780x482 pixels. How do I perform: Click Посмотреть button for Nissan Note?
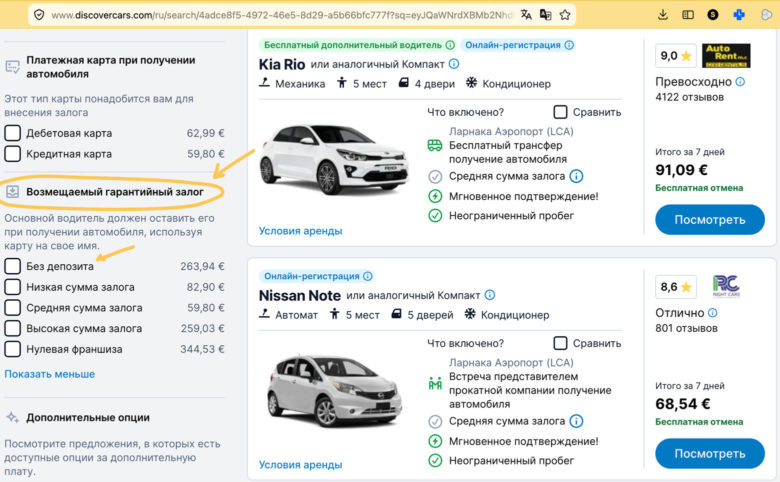pos(709,453)
